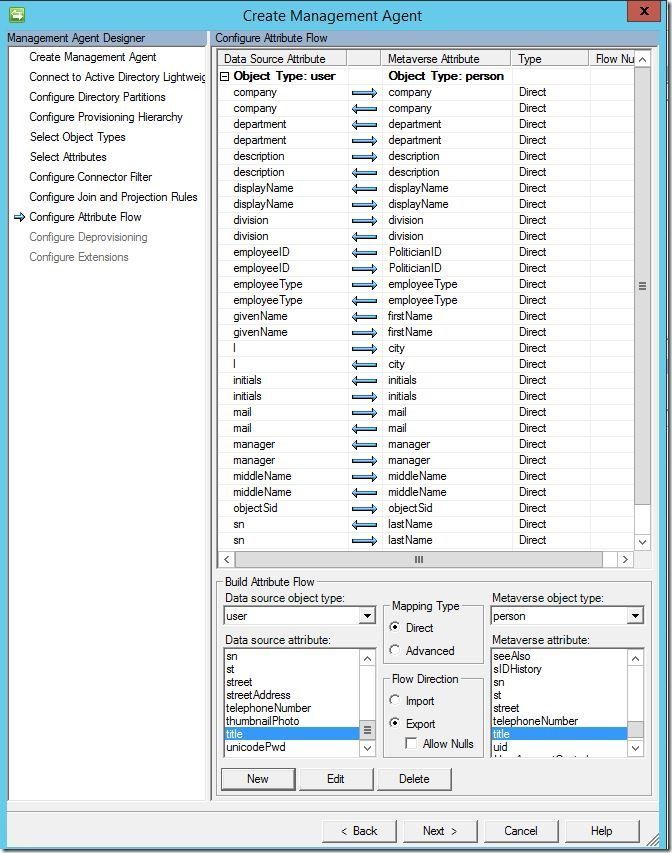Go to Select Object Types step
This screenshot has height=853, width=672.
77,137
